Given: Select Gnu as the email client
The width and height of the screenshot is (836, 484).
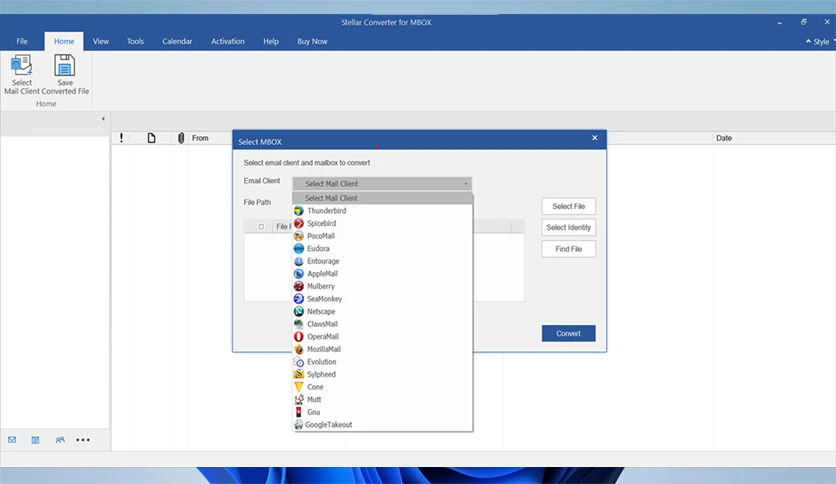Looking at the screenshot, I should coord(382,412).
